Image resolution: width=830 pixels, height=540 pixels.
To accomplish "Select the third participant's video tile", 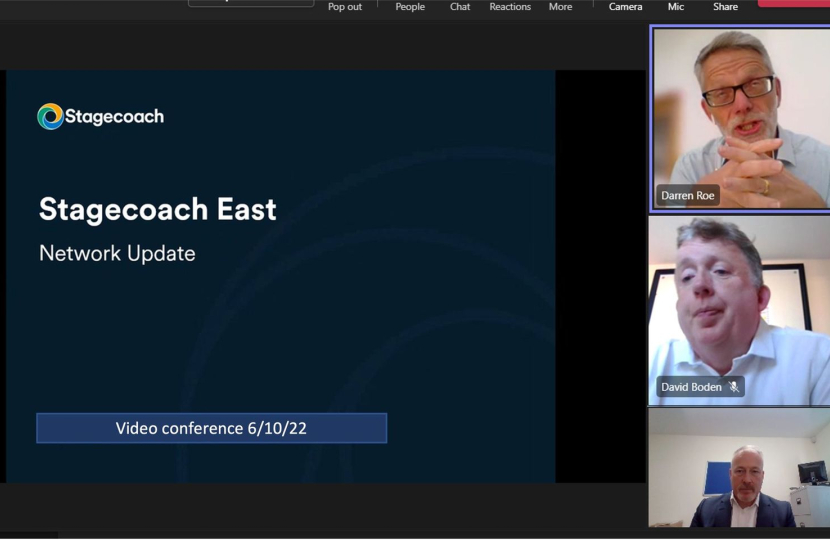I will point(739,467).
